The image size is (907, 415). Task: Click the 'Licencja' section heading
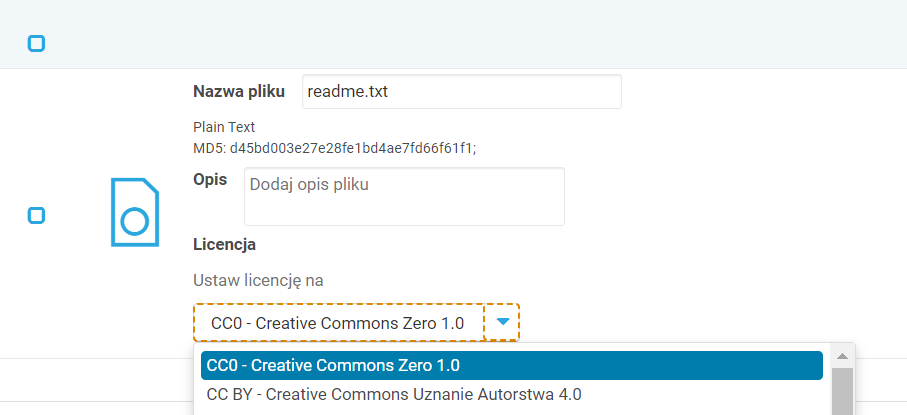(x=224, y=243)
